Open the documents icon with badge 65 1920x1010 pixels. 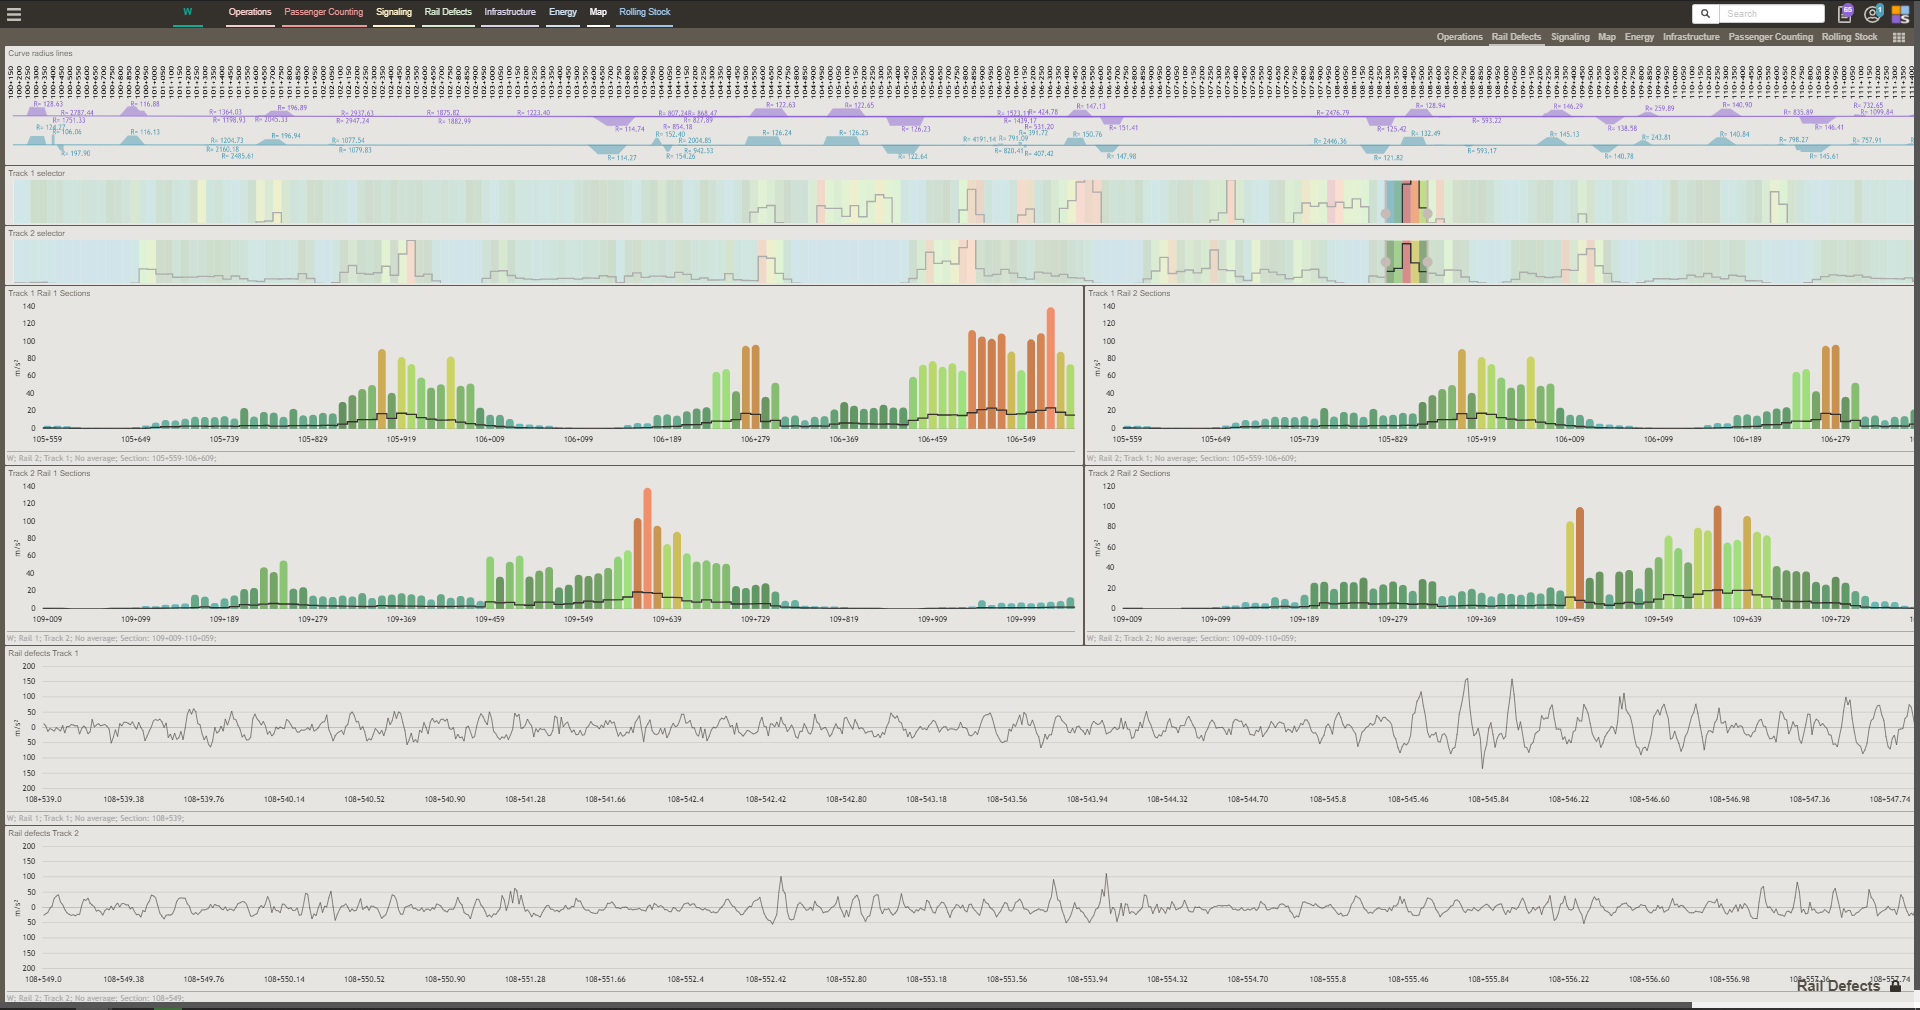[x=1845, y=14]
